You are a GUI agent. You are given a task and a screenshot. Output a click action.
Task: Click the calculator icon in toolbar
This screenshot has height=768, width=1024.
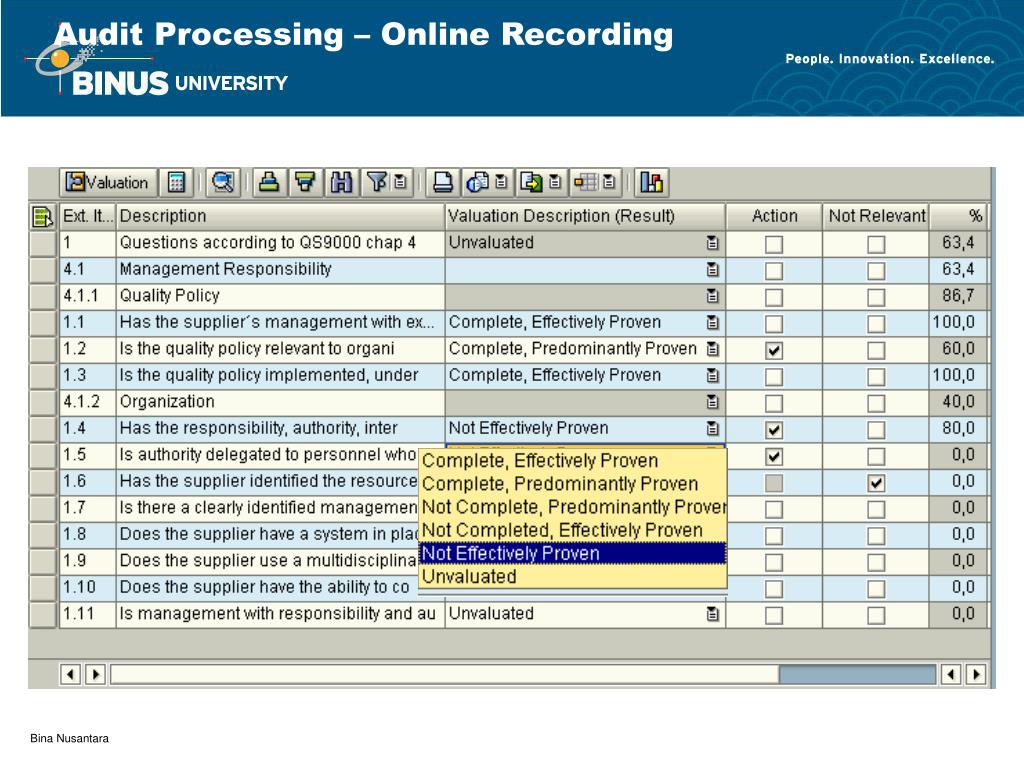[176, 182]
